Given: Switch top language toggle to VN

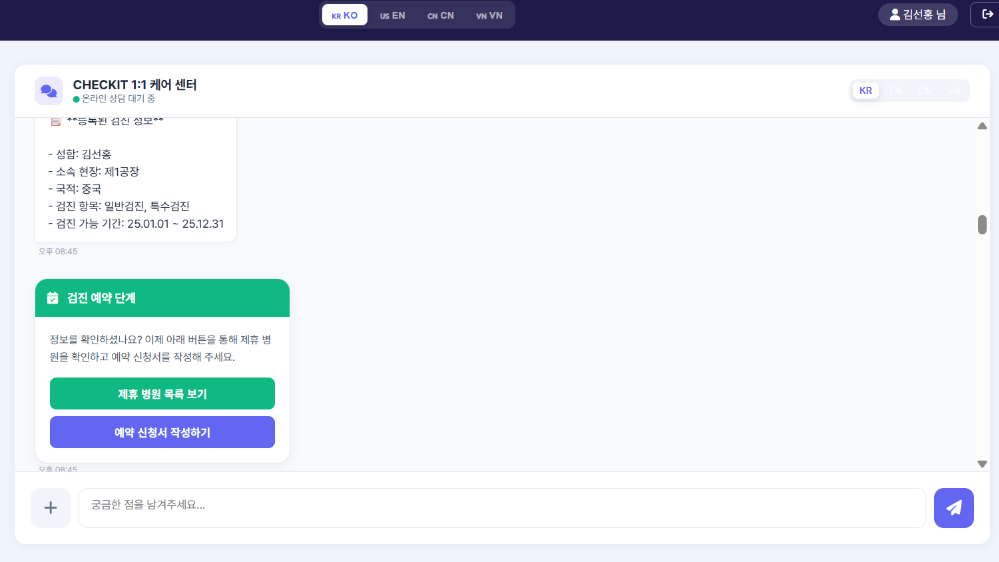Looking at the screenshot, I should pyautogui.click(x=489, y=15).
